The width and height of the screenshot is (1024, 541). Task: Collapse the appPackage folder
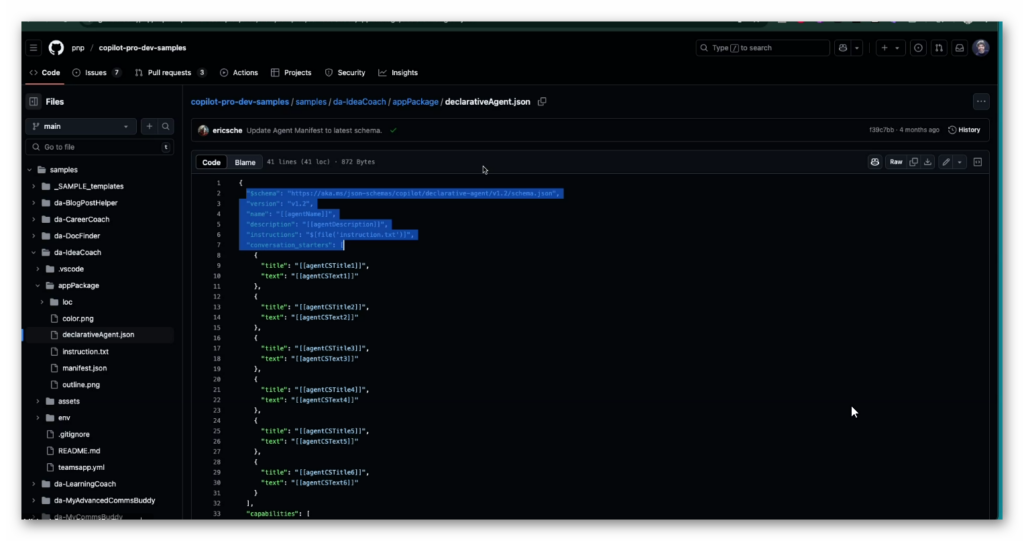pos(38,286)
